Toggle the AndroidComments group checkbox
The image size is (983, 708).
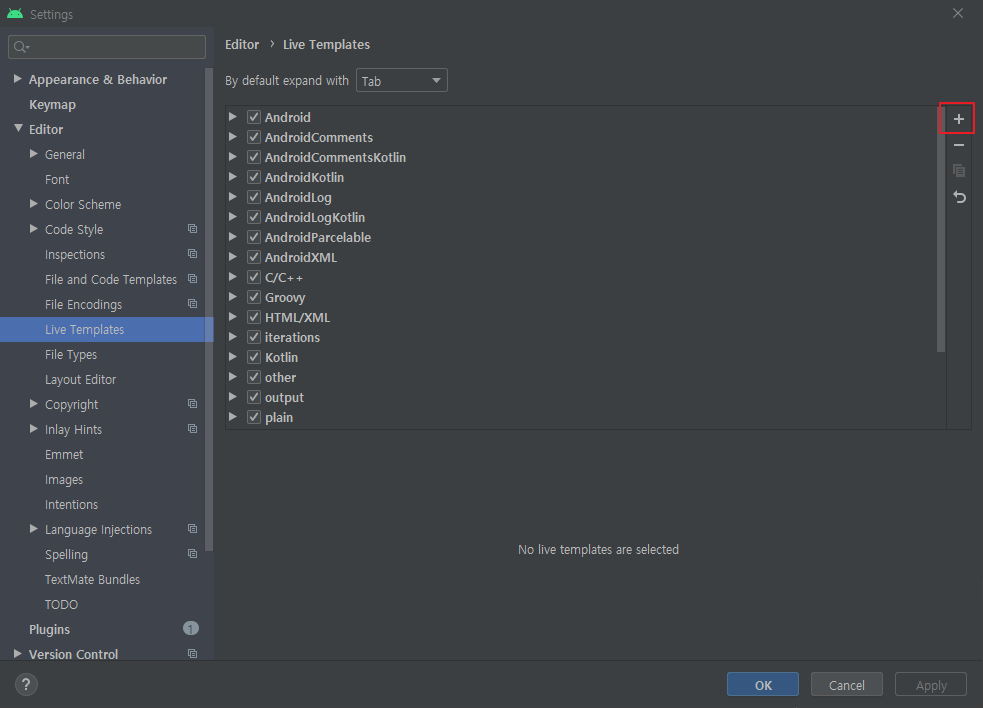[254, 137]
